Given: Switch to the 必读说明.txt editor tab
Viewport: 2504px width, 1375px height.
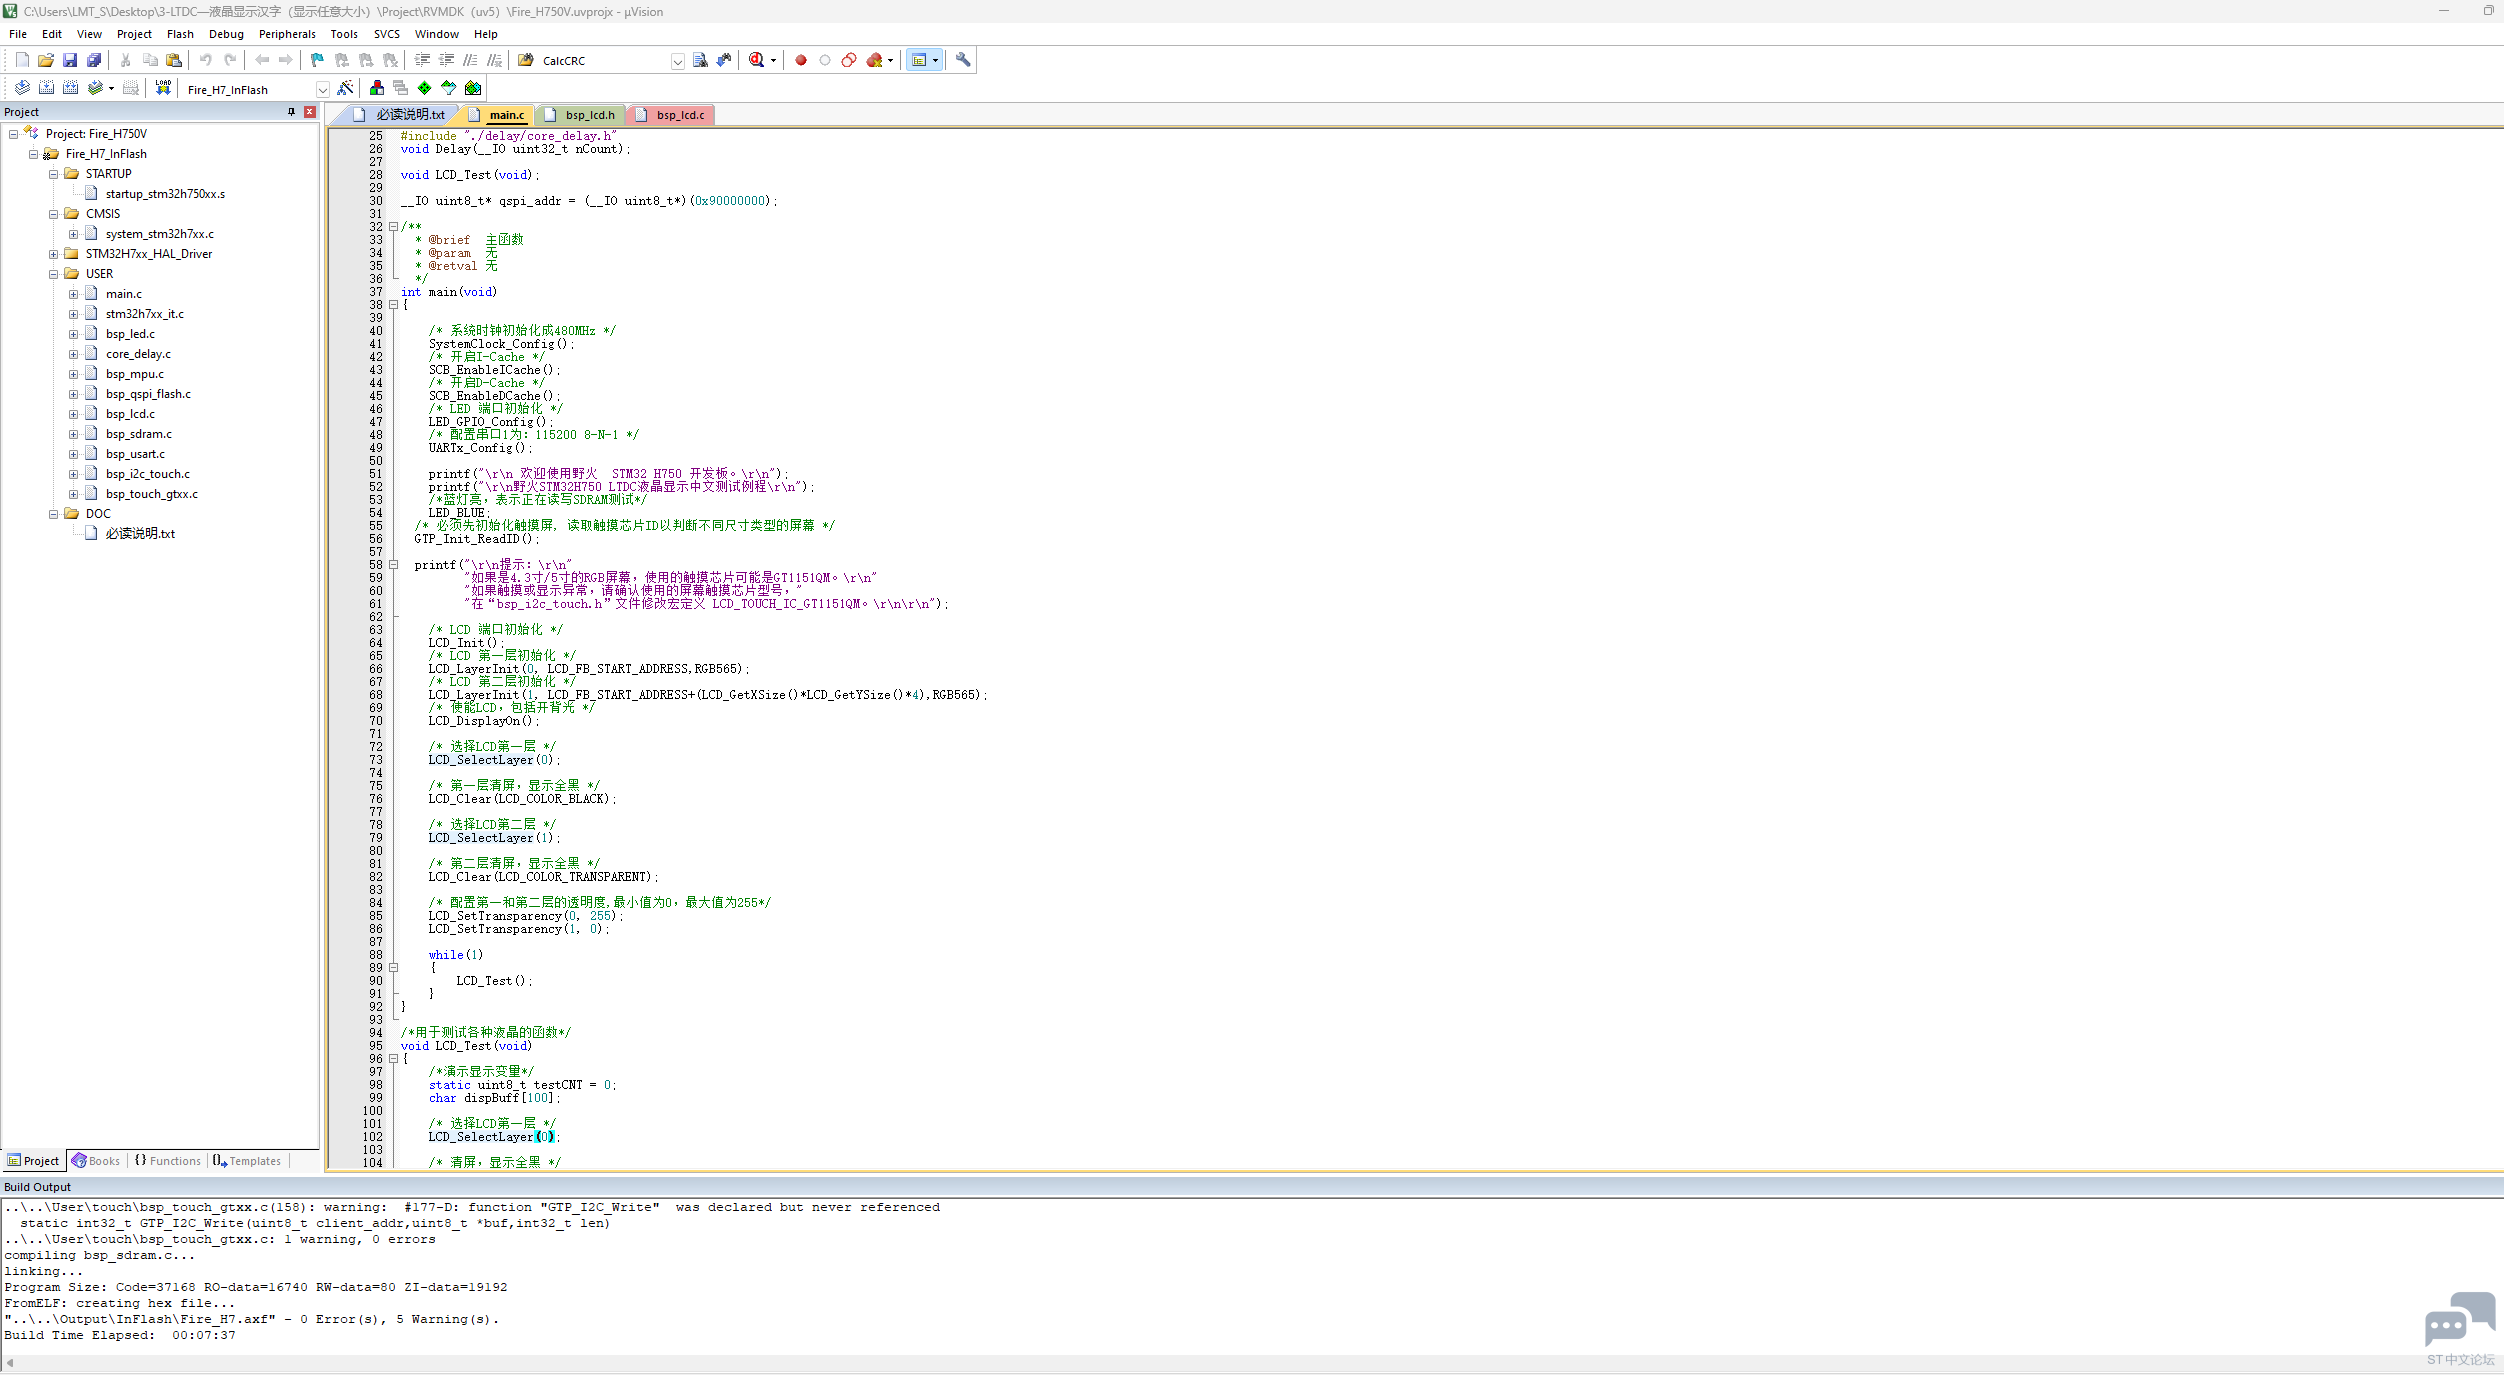Looking at the screenshot, I should (400, 115).
